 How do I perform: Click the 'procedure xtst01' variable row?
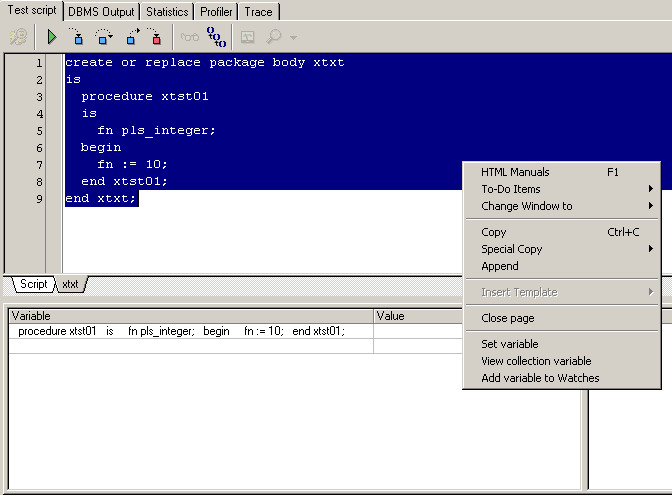(191, 331)
